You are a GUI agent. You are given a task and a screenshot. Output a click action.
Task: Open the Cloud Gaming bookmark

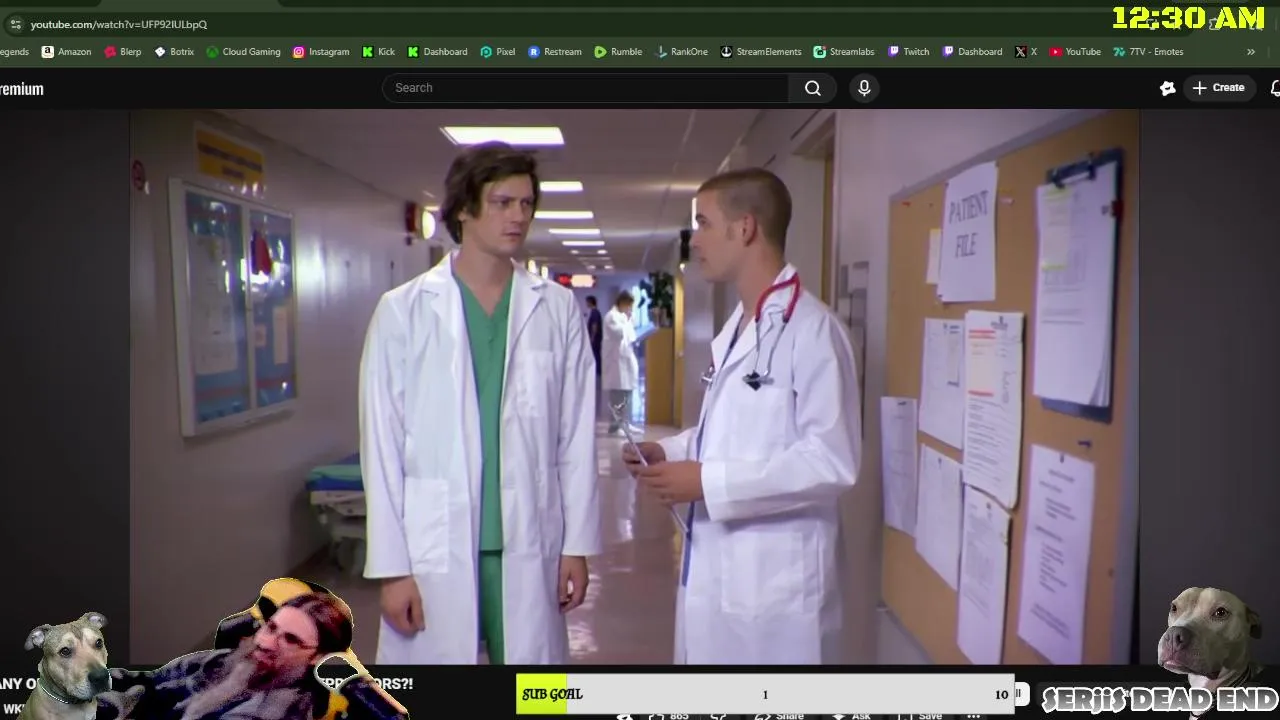click(x=243, y=52)
